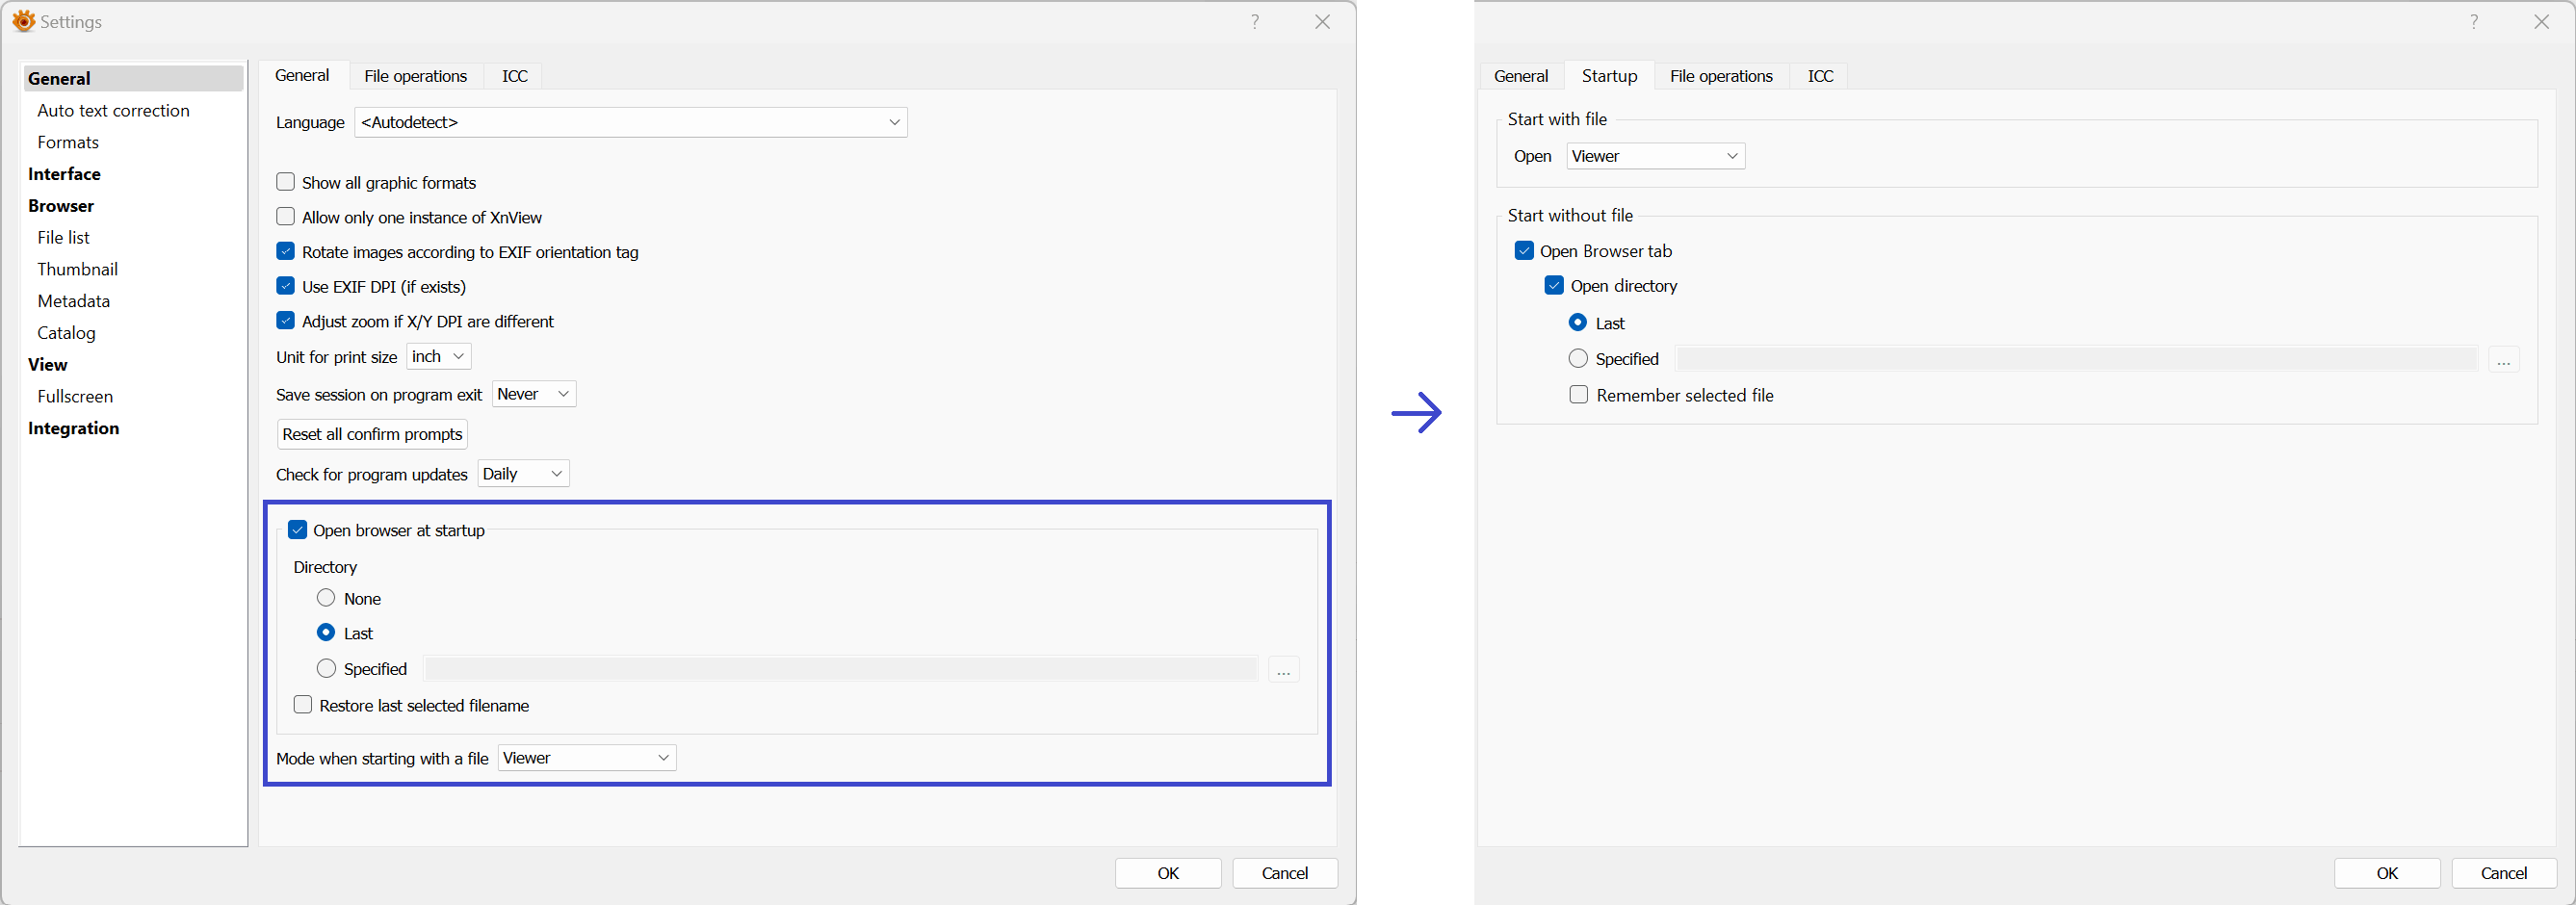Open the Language Autodetect dropdown

[630, 122]
